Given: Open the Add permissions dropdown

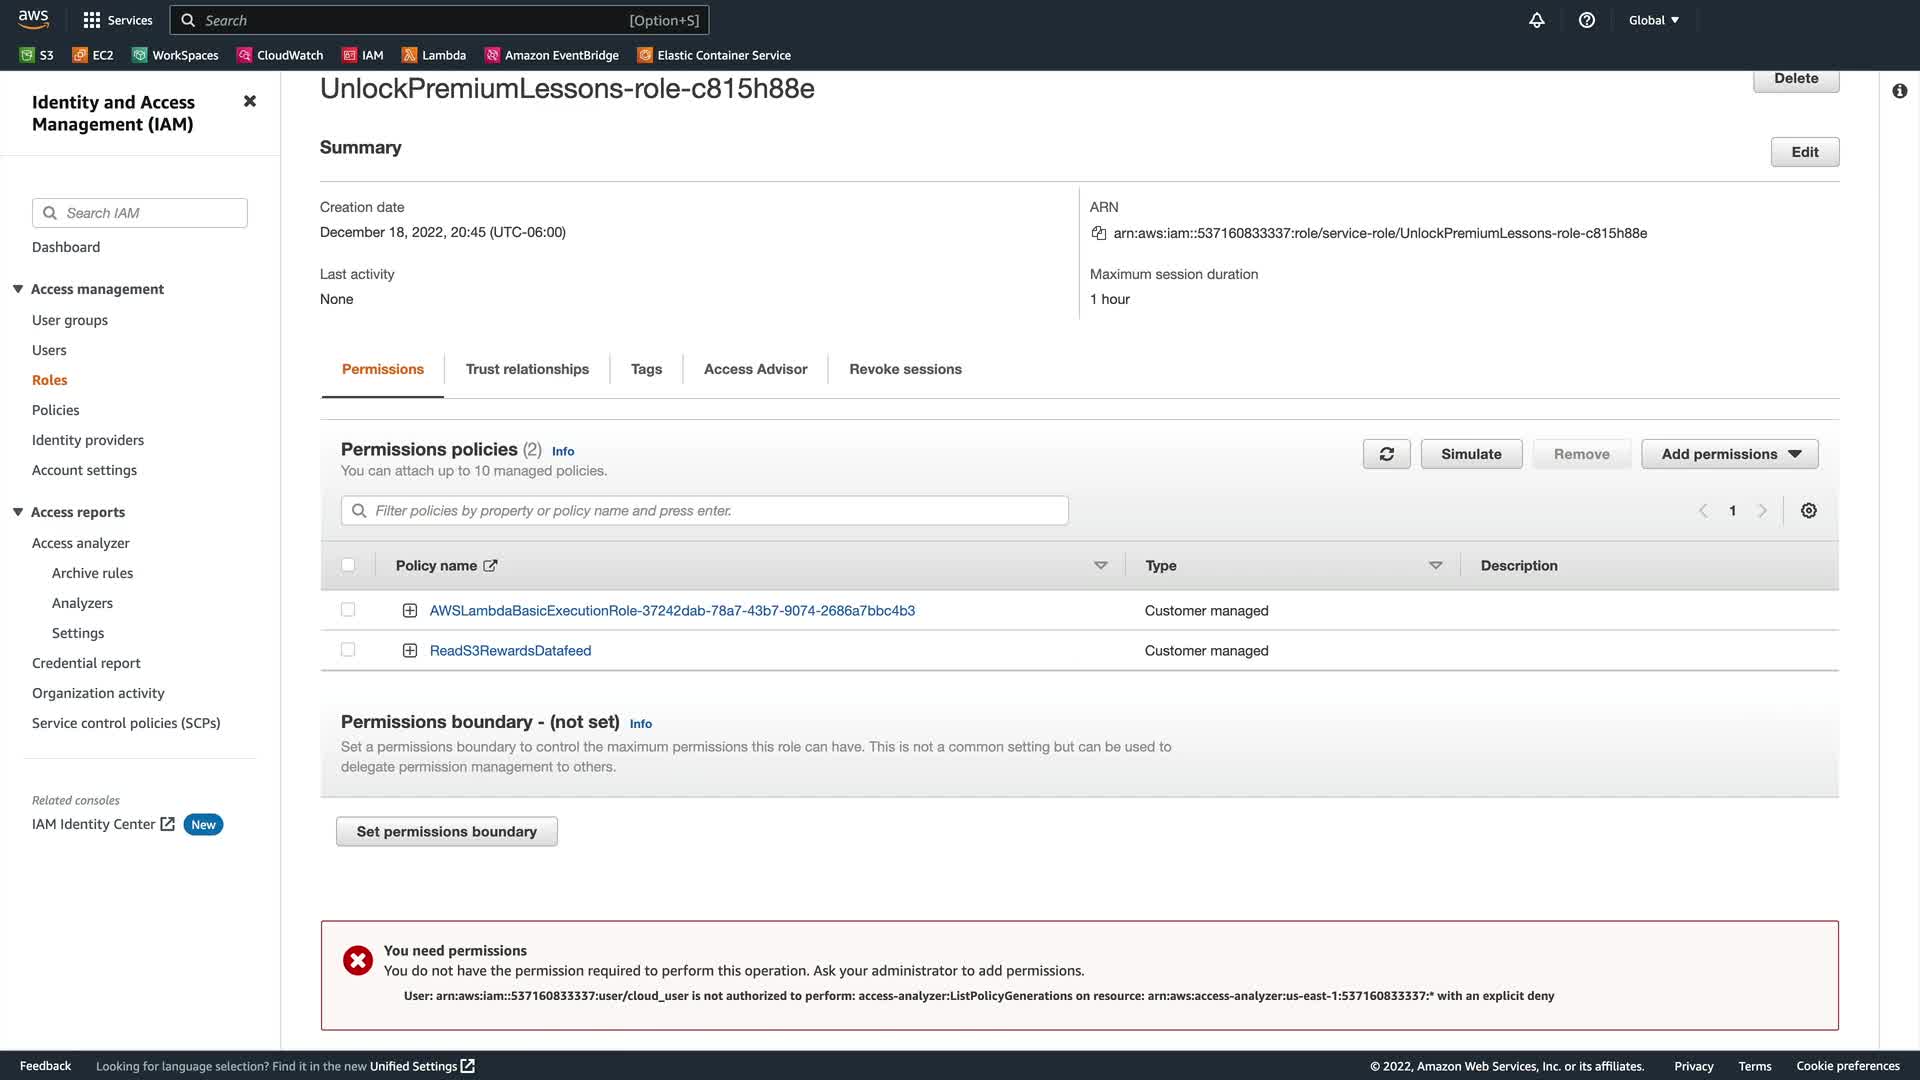Looking at the screenshot, I should (x=1729, y=454).
